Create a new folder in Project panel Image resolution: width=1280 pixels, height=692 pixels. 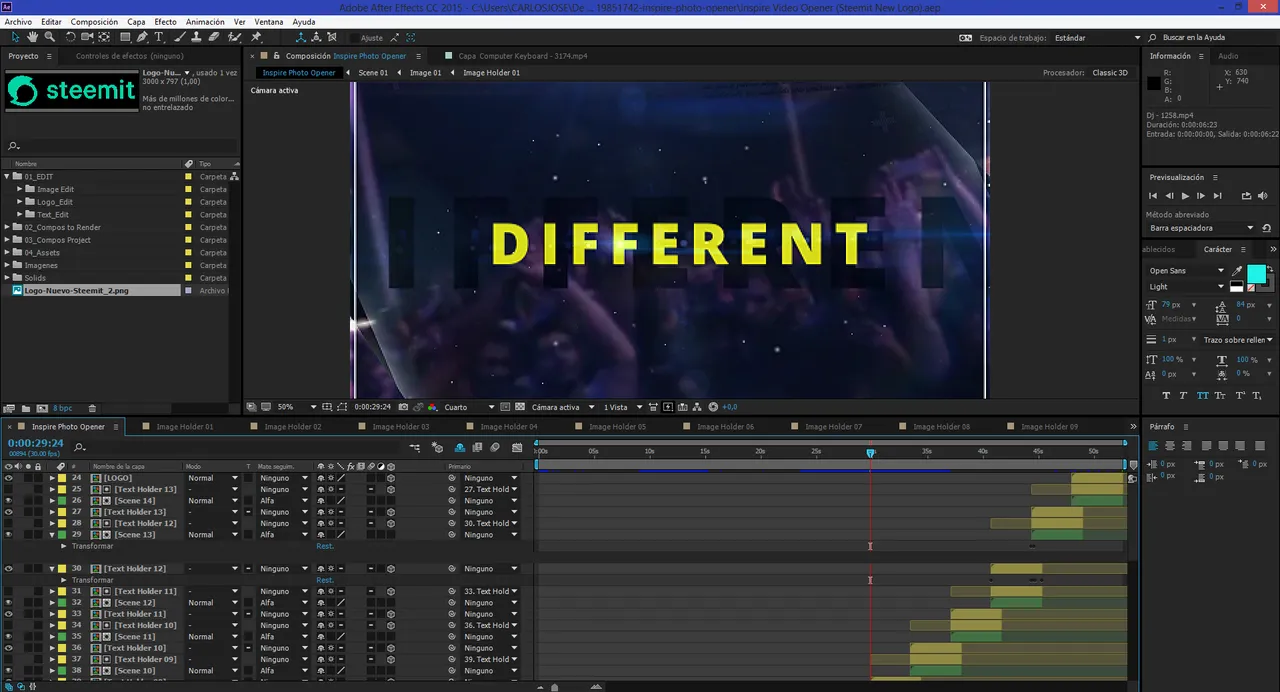tap(26, 408)
